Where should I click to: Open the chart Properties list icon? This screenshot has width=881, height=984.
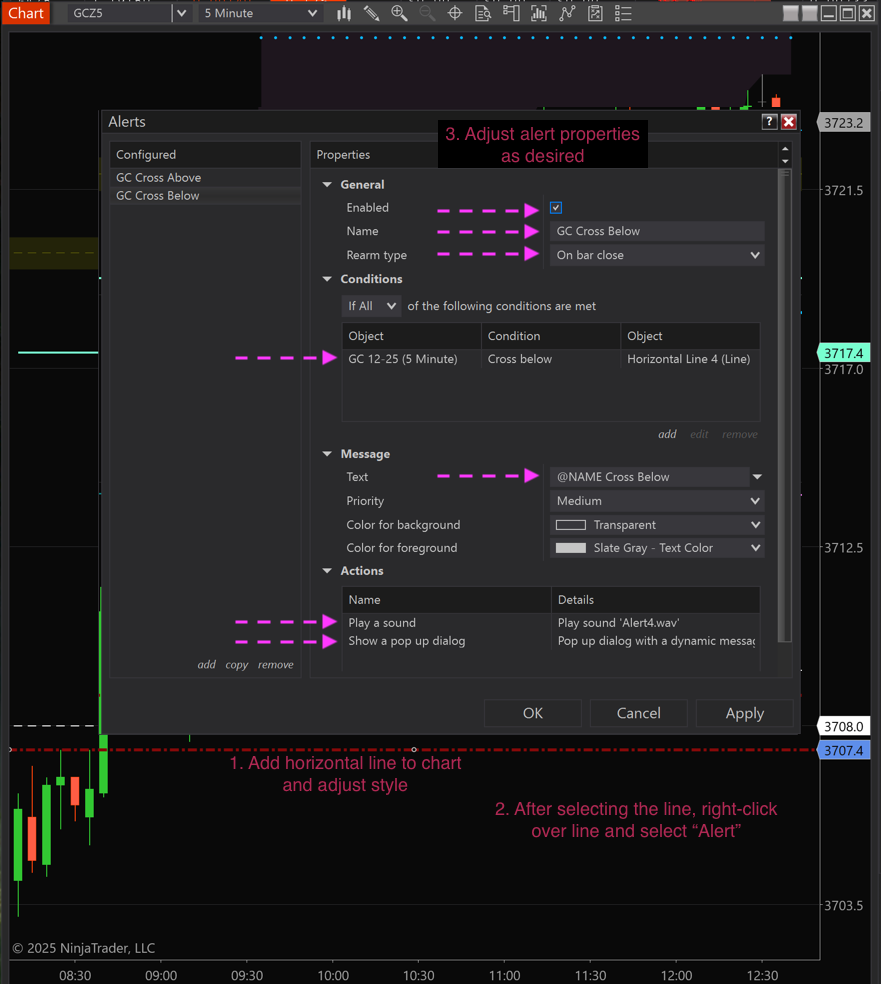[623, 13]
